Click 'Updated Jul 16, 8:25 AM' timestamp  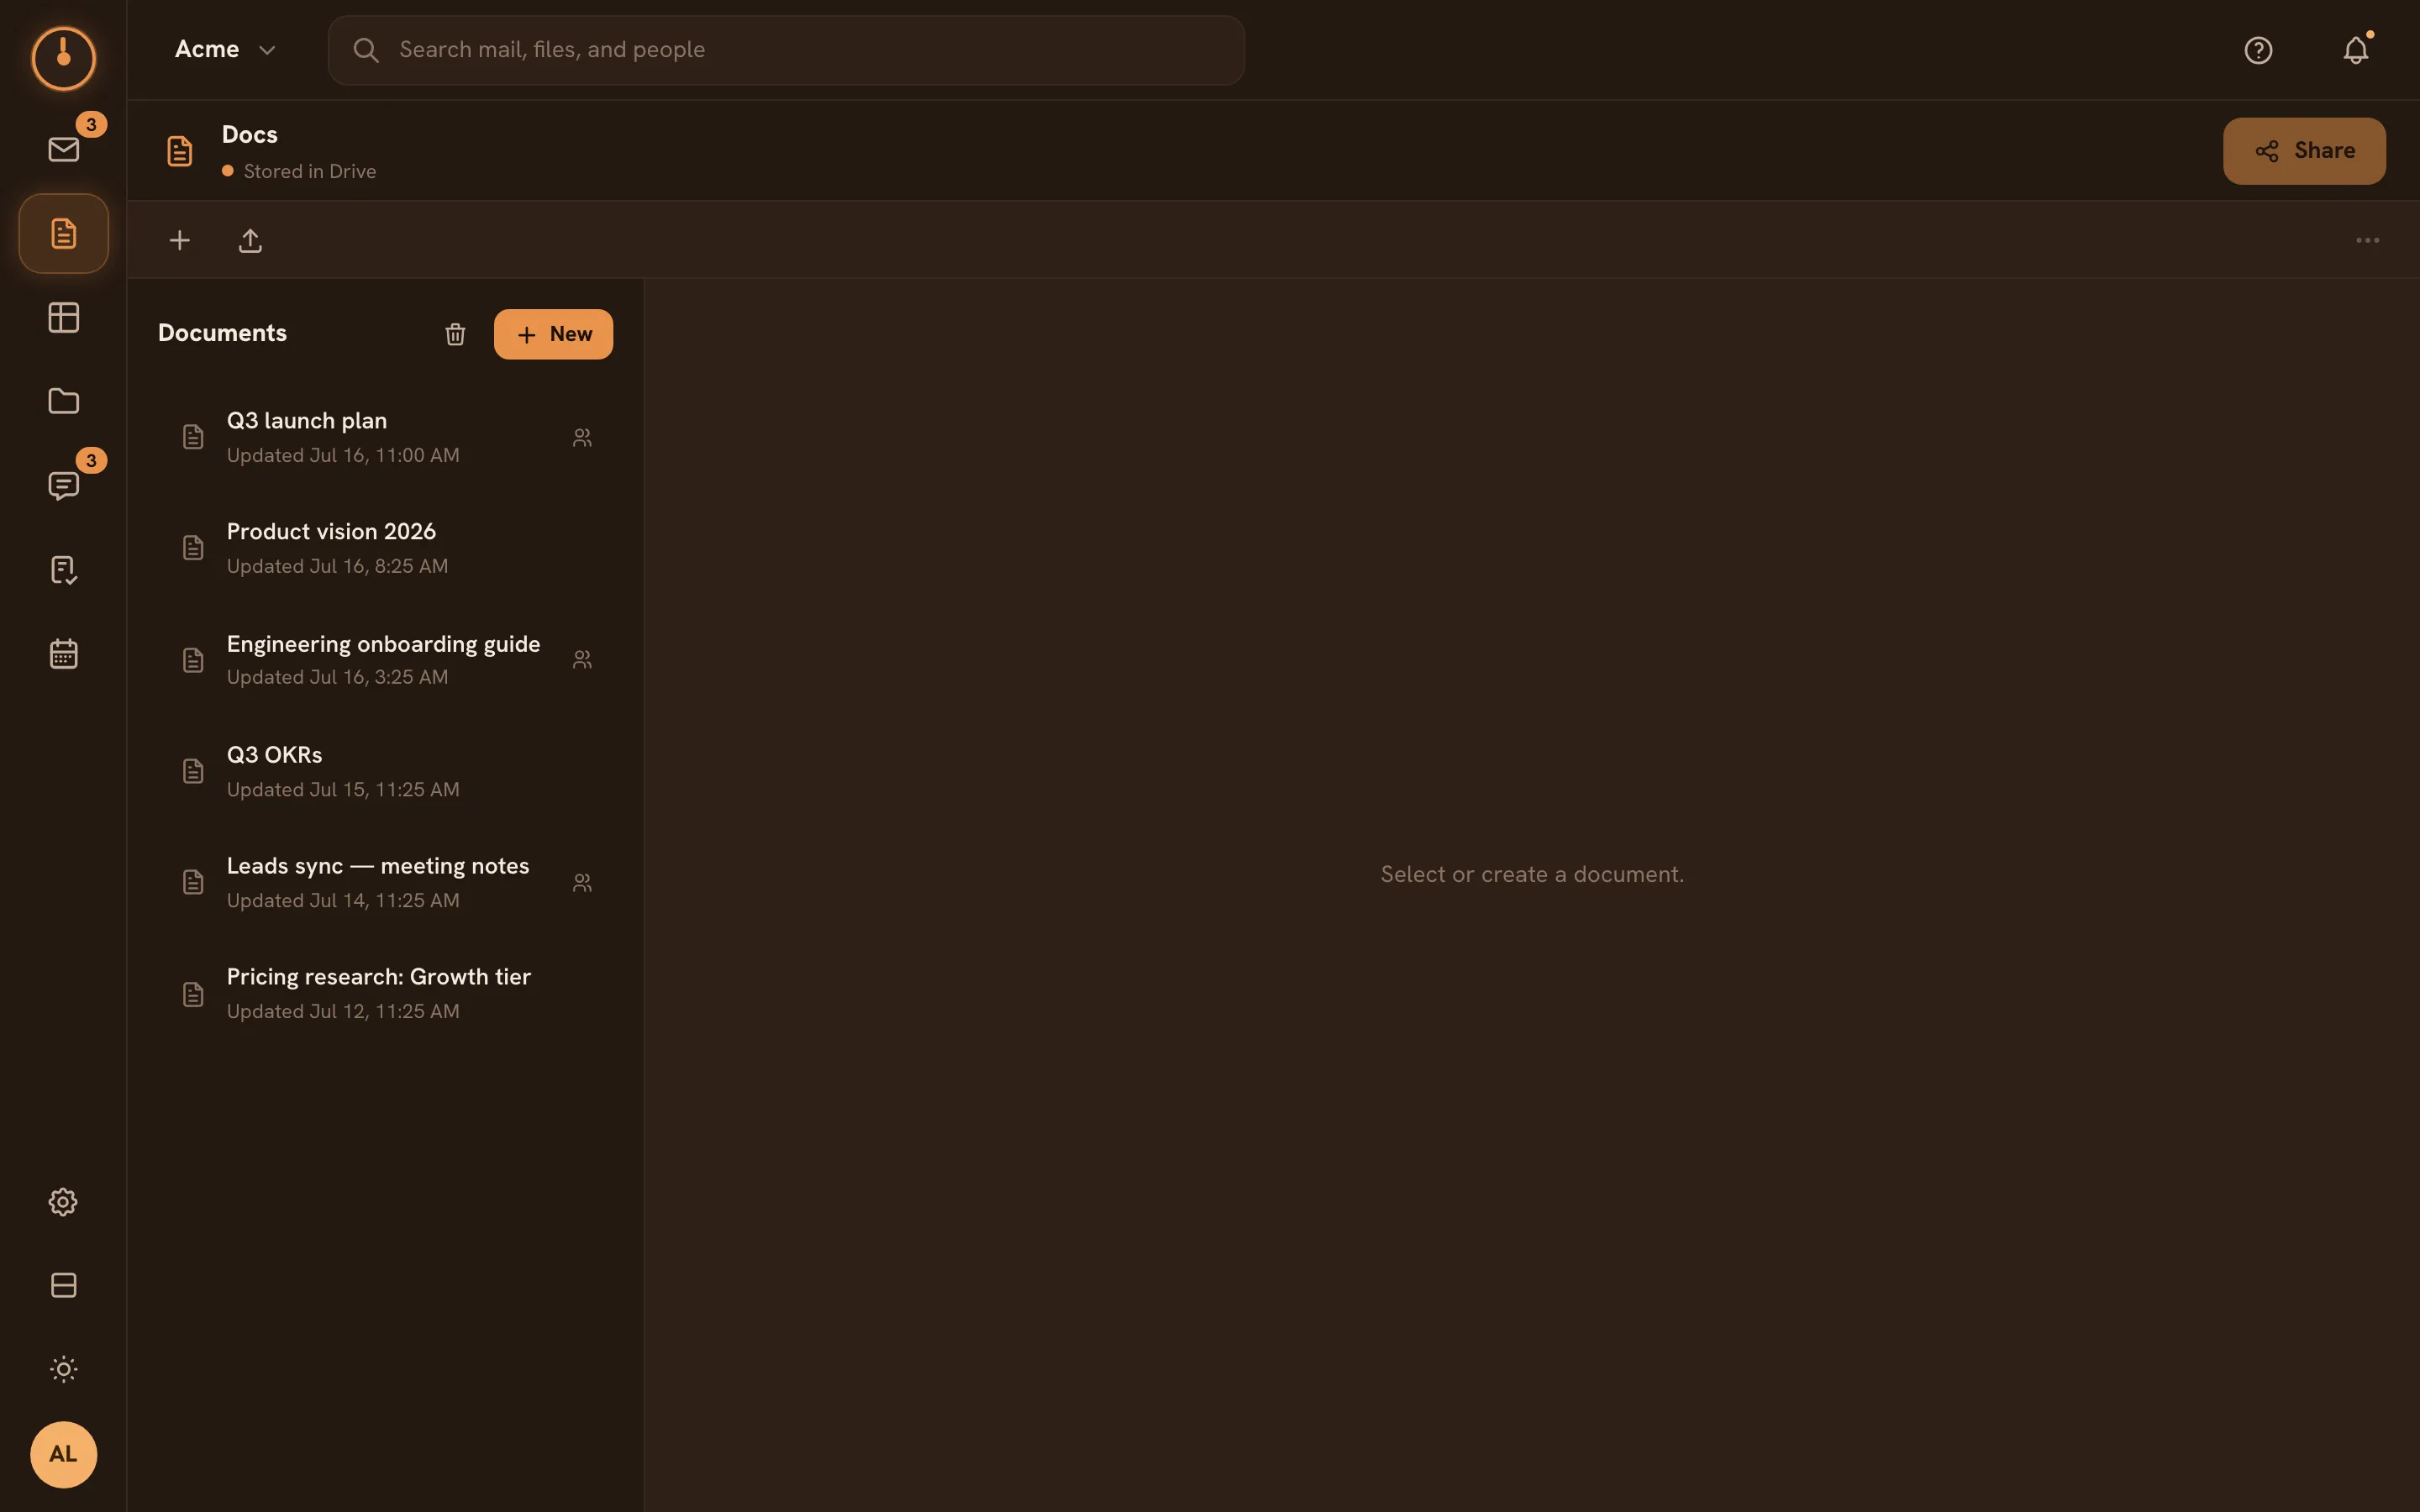(x=337, y=566)
